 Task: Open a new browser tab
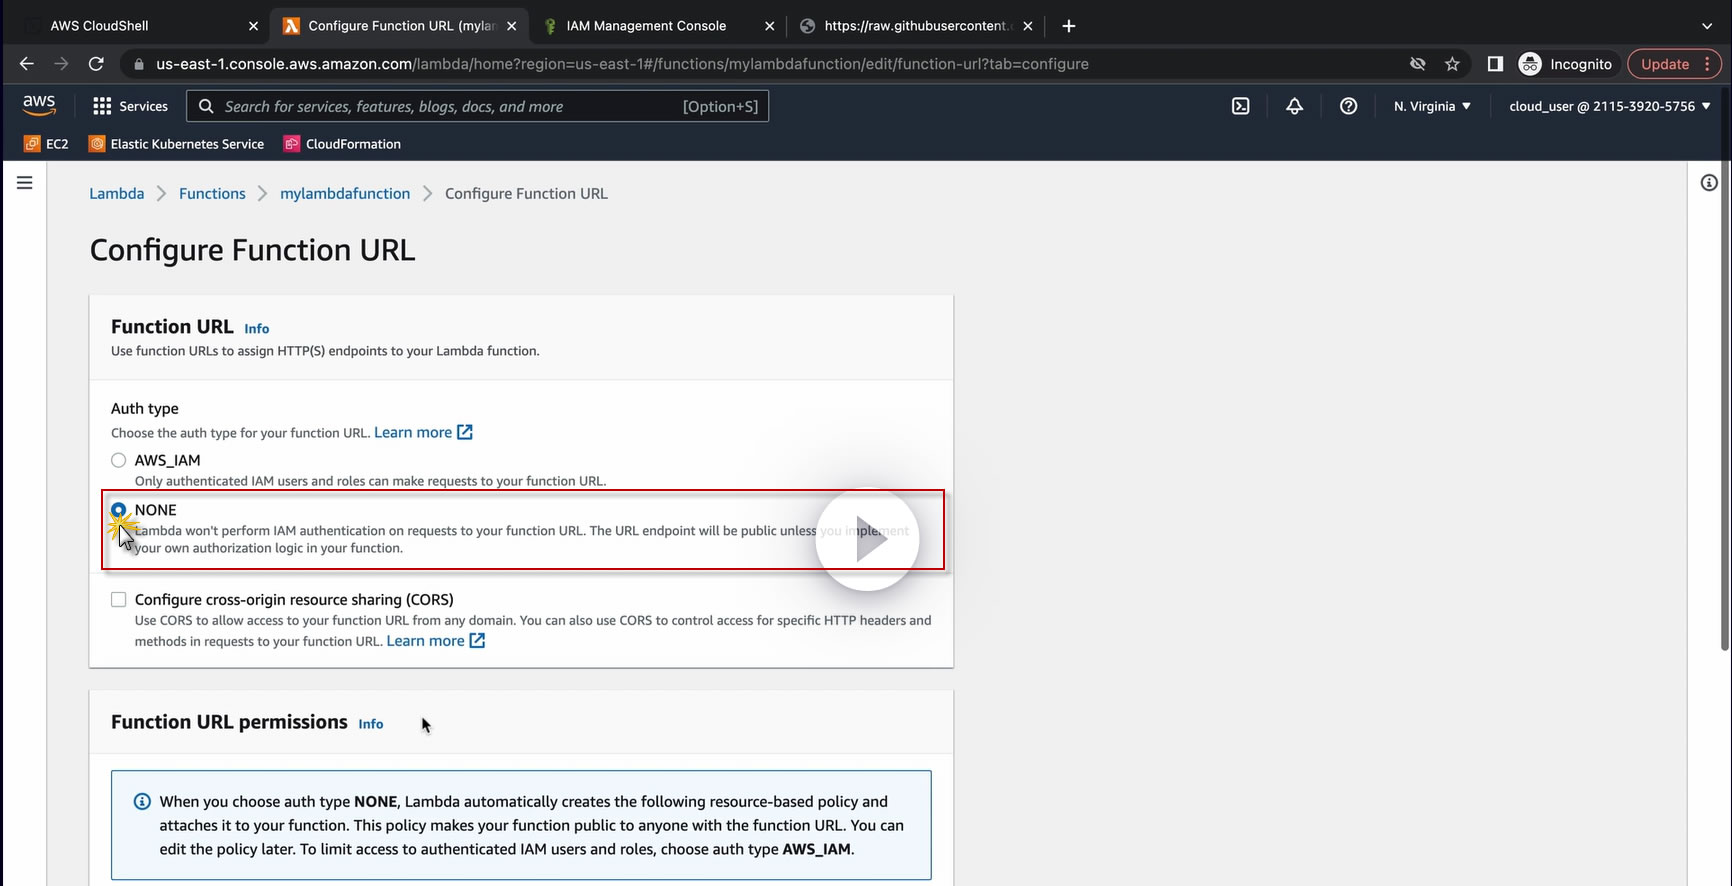(1069, 26)
